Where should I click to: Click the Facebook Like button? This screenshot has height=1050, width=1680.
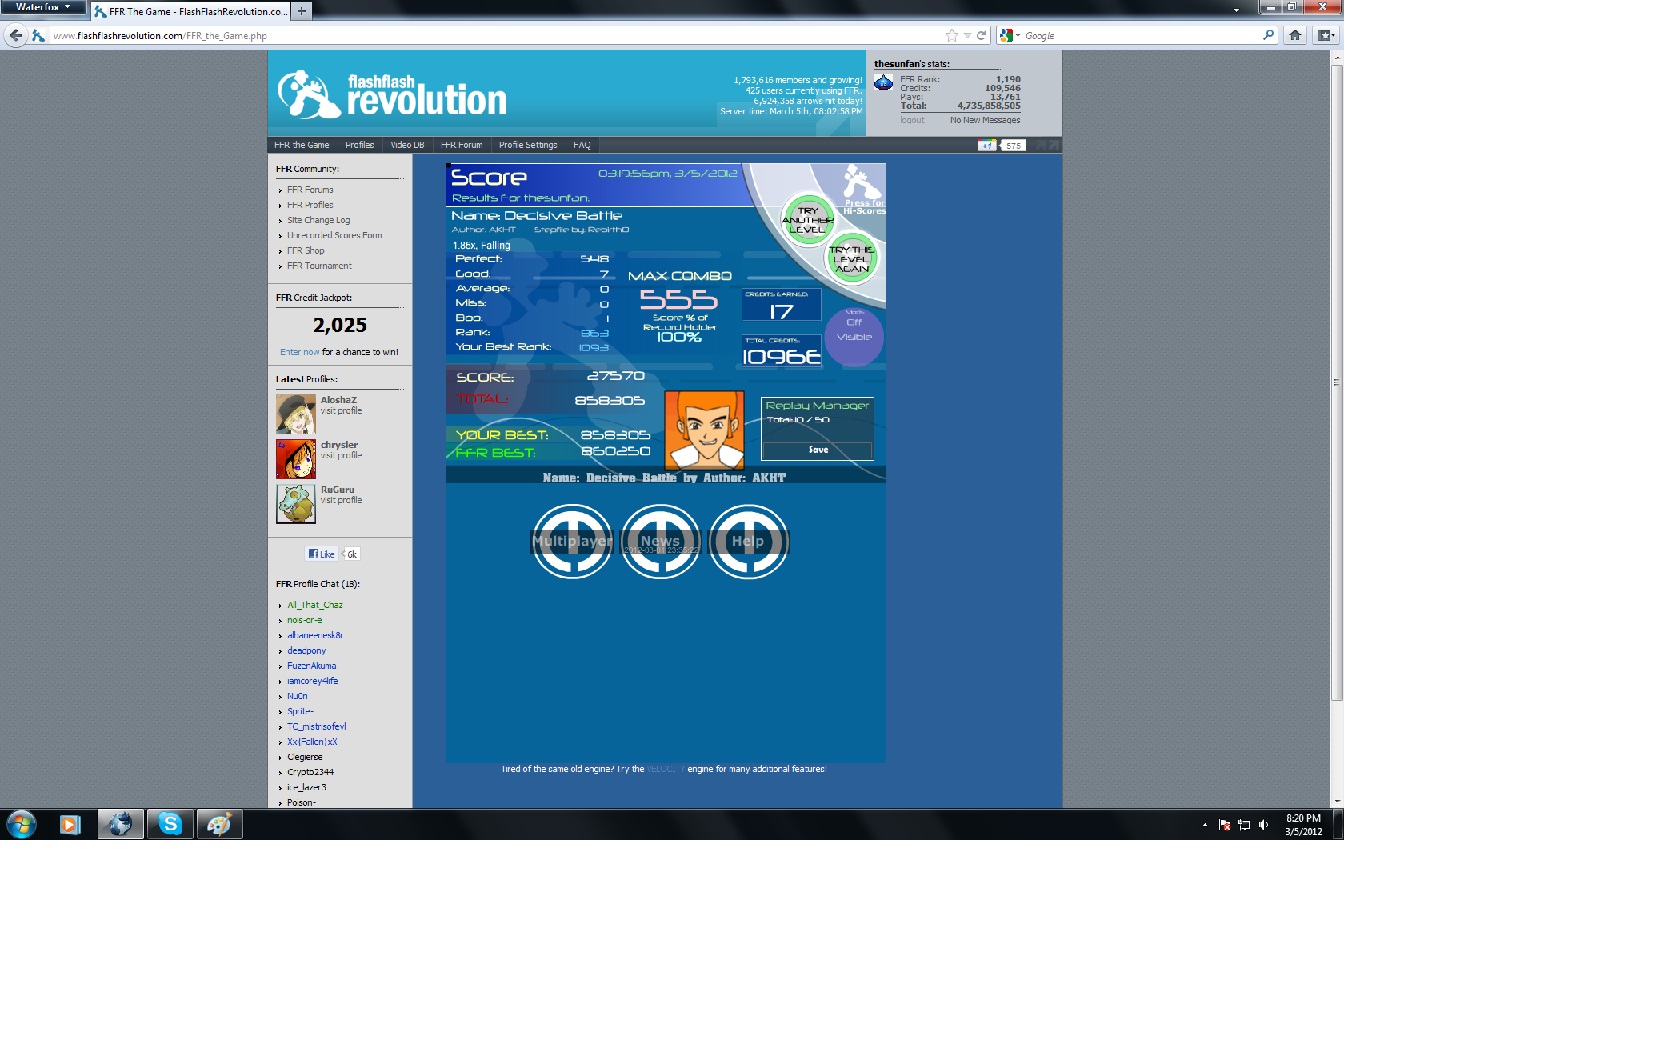click(x=321, y=554)
